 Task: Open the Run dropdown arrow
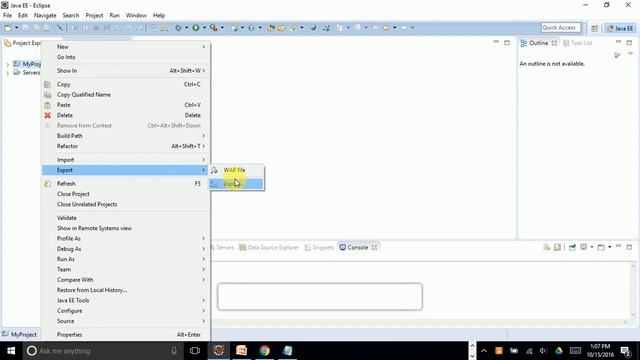[x=204, y=28]
